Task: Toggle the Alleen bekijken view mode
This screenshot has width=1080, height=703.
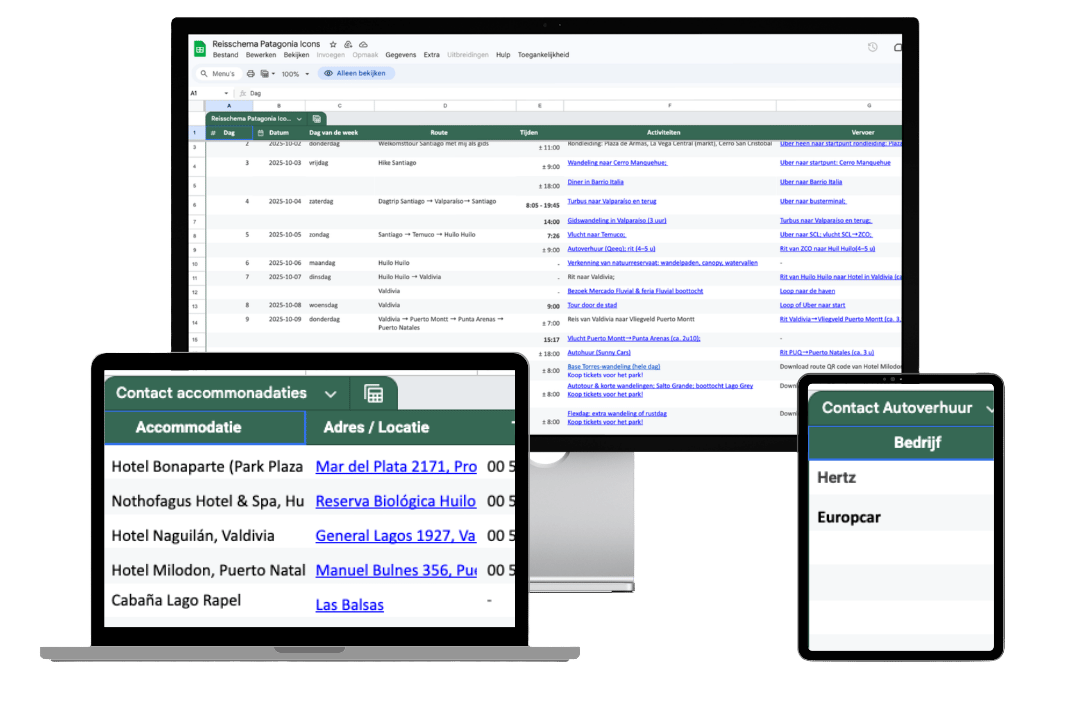Action: 361,74
